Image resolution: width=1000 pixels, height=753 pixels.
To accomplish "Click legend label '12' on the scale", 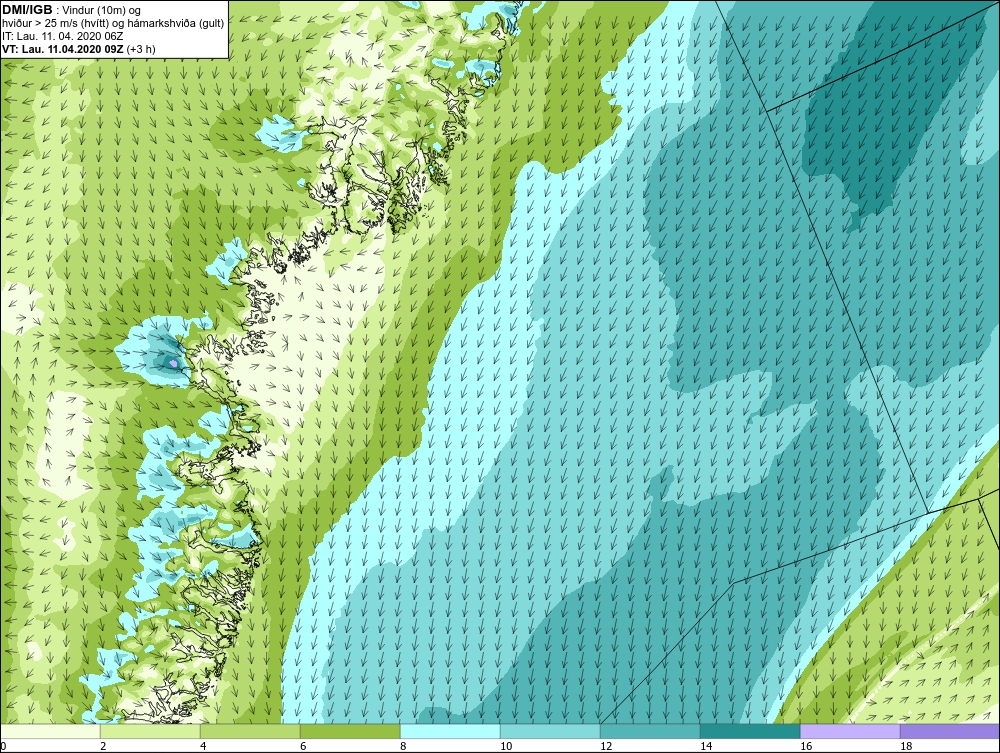I will tap(606, 746).
